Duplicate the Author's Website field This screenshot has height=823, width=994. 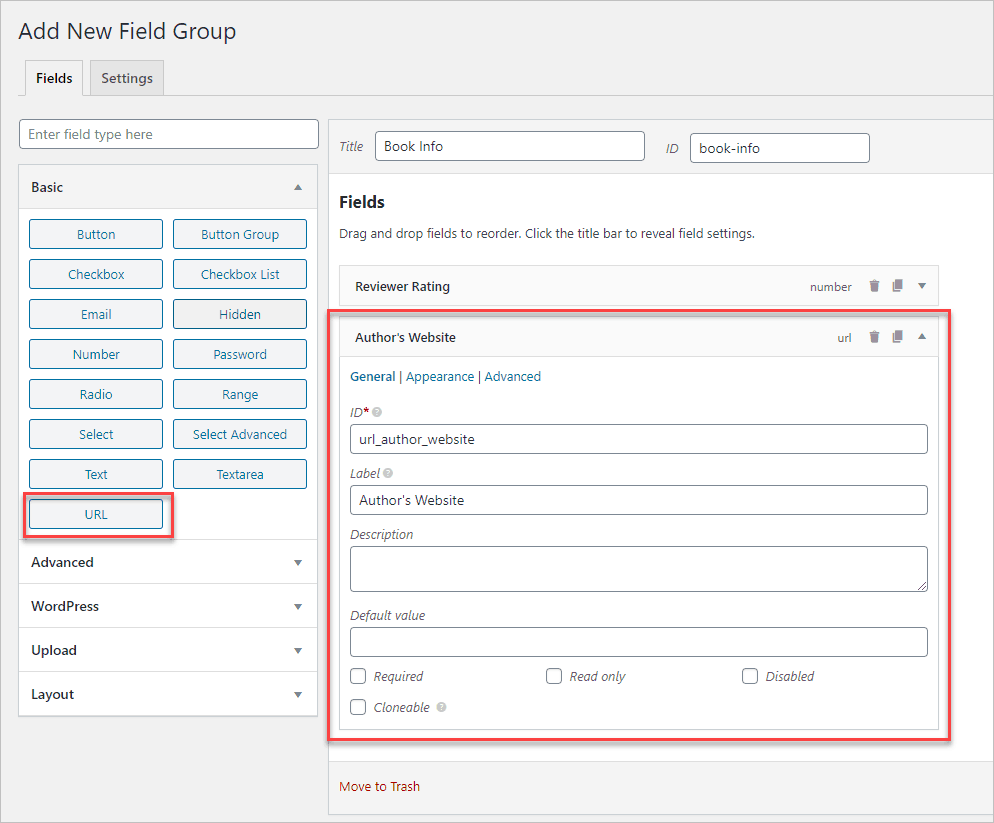[897, 337]
